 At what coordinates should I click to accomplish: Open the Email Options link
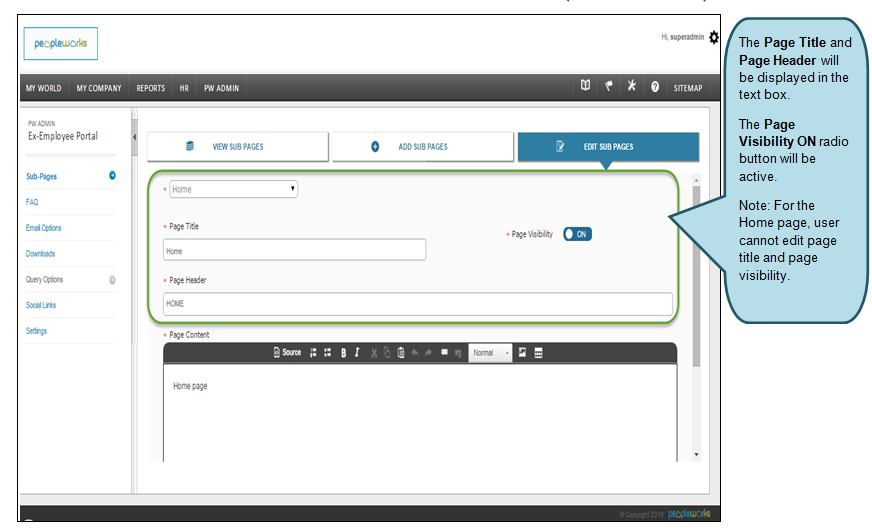pyautogui.click(x=44, y=228)
